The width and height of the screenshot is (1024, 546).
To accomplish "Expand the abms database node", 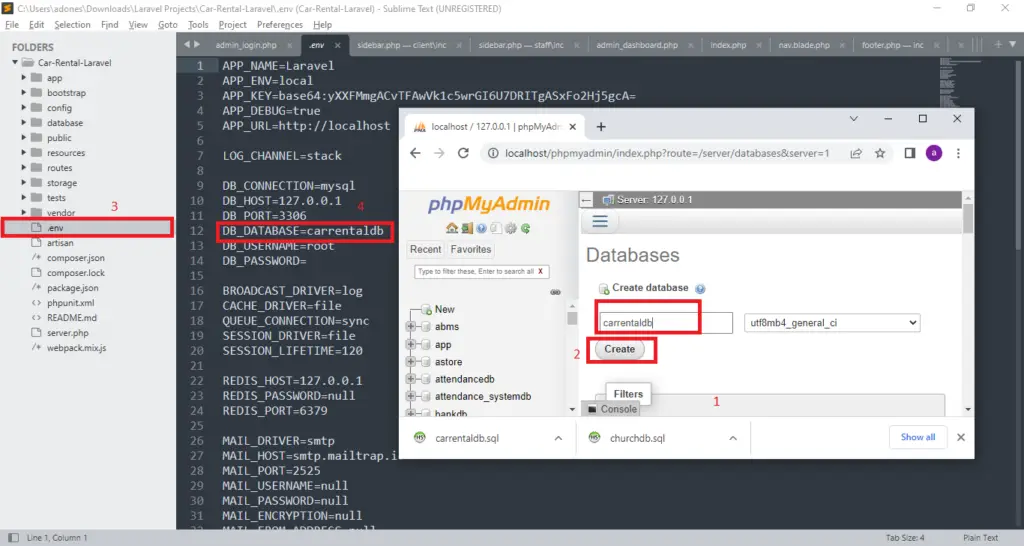I will click(411, 327).
